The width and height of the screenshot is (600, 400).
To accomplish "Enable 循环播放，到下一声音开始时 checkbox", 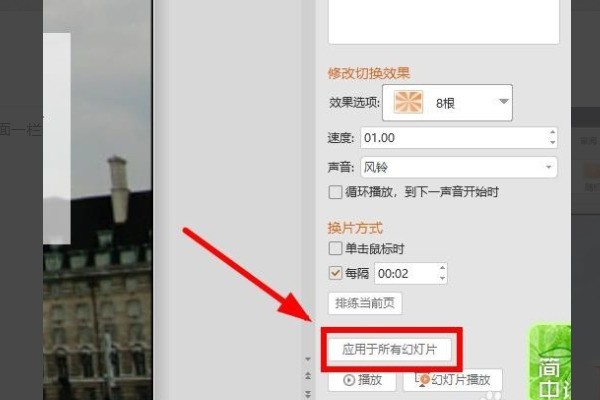I will click(335, 192).
